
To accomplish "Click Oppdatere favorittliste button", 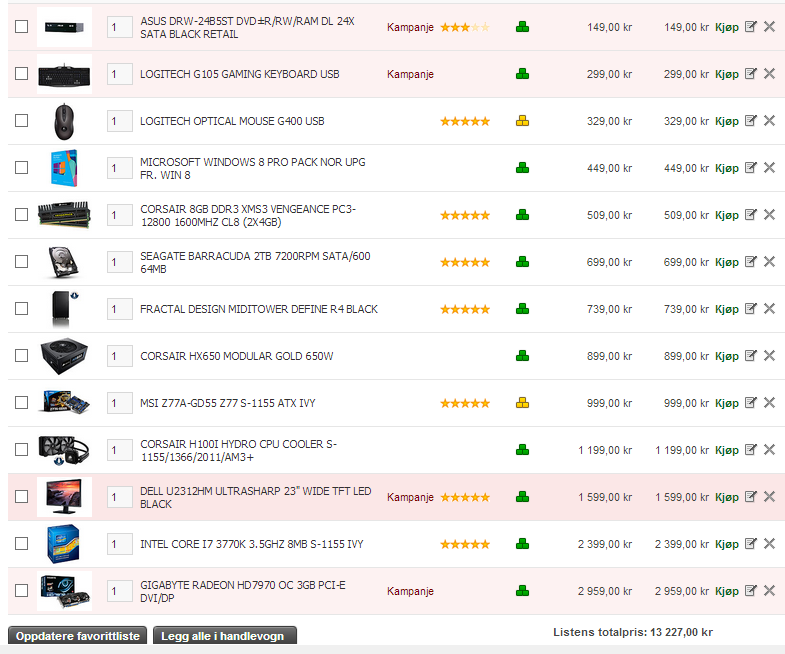I will (78, 635).
